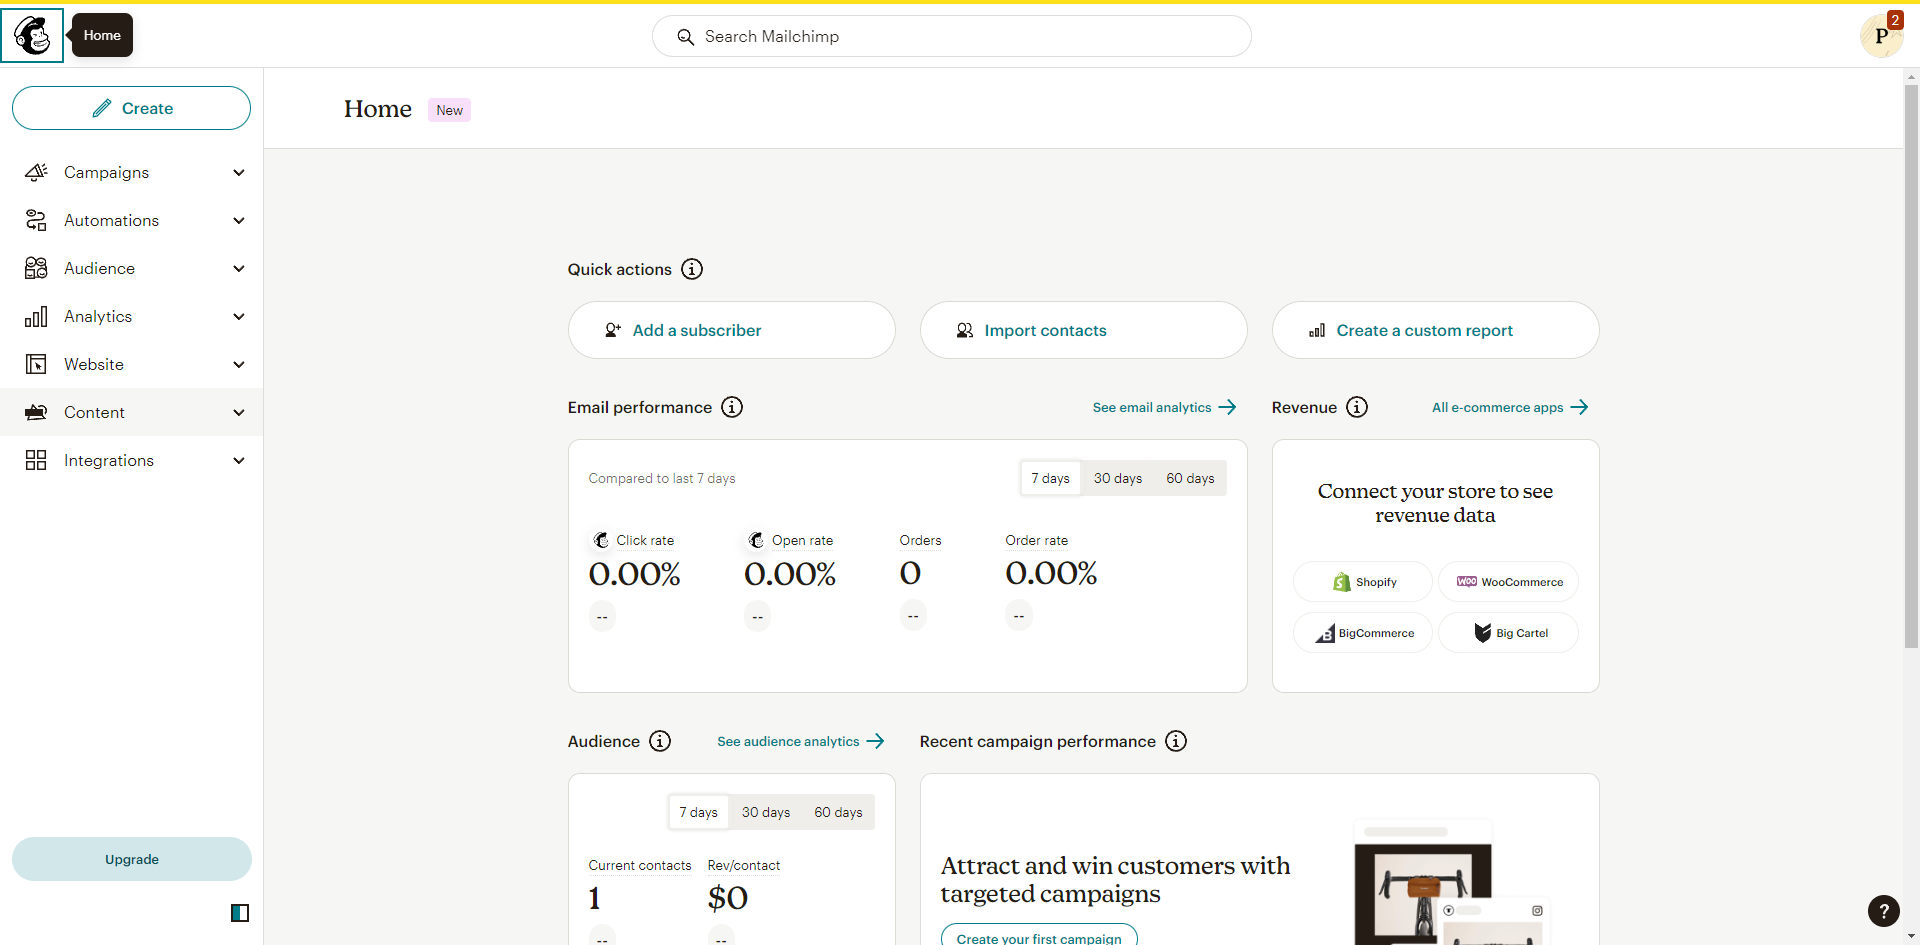Click the Analytics bar chart icon
The width and height of the screenshot is (1920, 945).
coord(36,316)
